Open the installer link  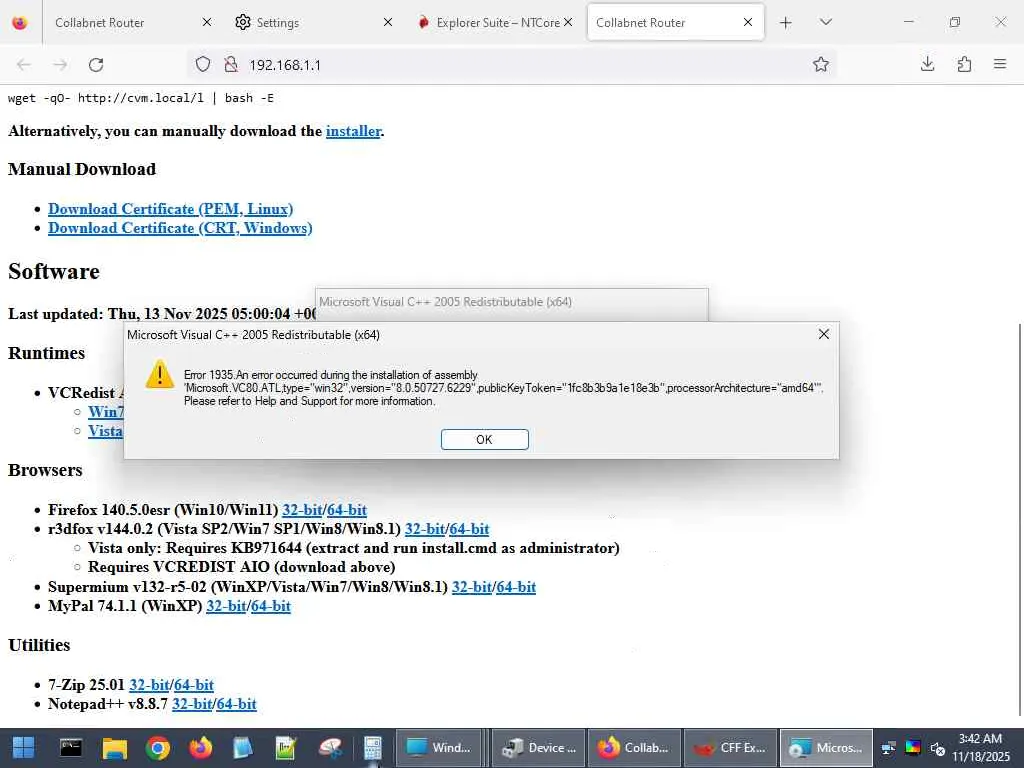point(353,131)
